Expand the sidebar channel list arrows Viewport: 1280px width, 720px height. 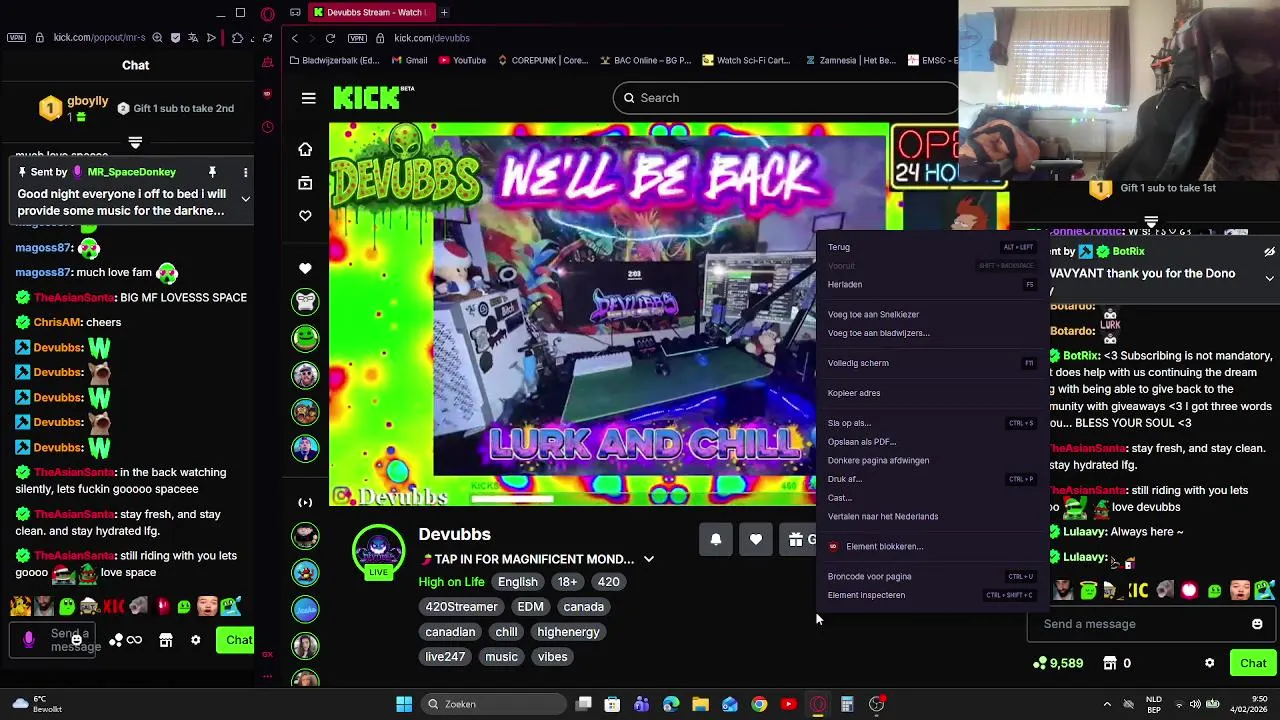coord(305,502)
